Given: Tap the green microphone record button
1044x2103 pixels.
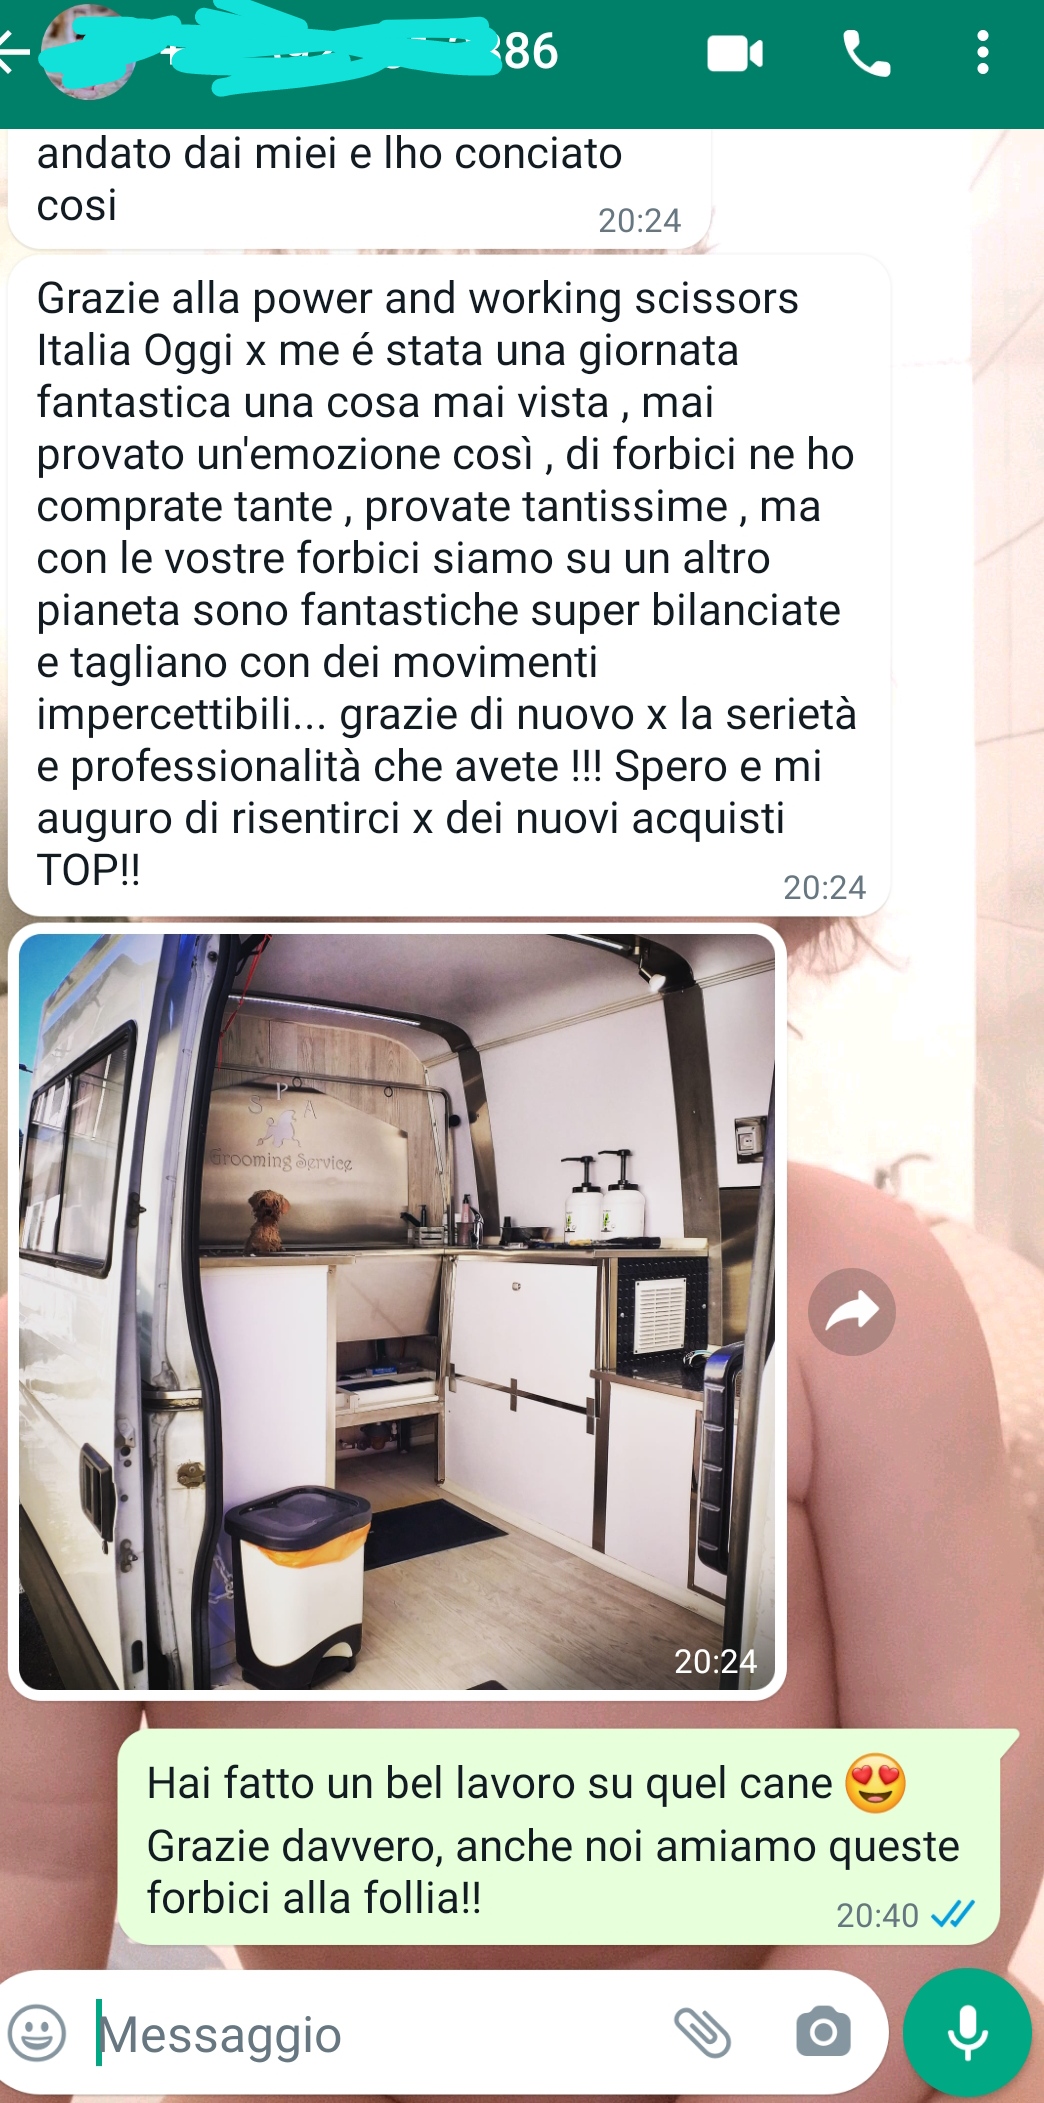Looking at the screenshot, I should (x=967, y=2032).
